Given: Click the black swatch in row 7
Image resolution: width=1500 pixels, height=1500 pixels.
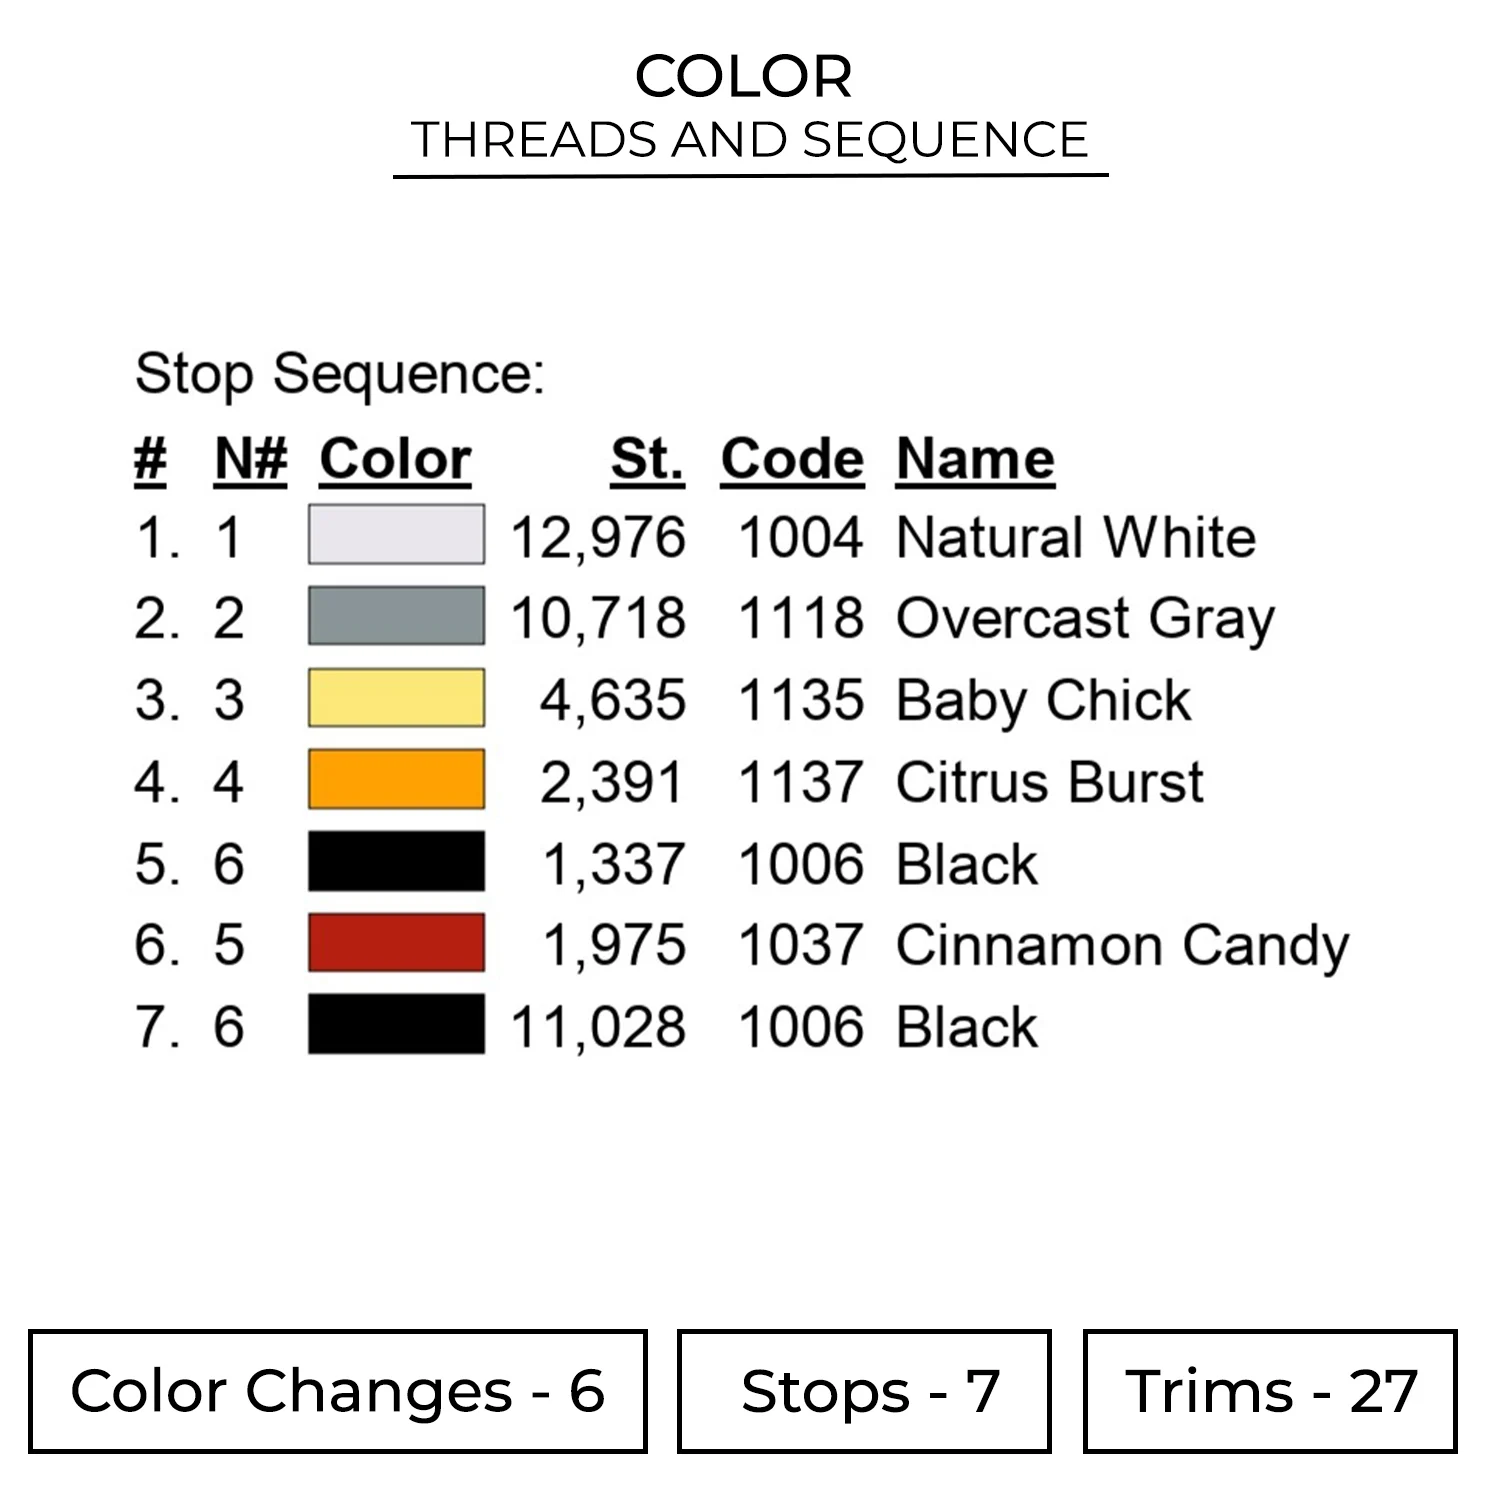Looking at the screenshot, I should (x=396, y=1024).
